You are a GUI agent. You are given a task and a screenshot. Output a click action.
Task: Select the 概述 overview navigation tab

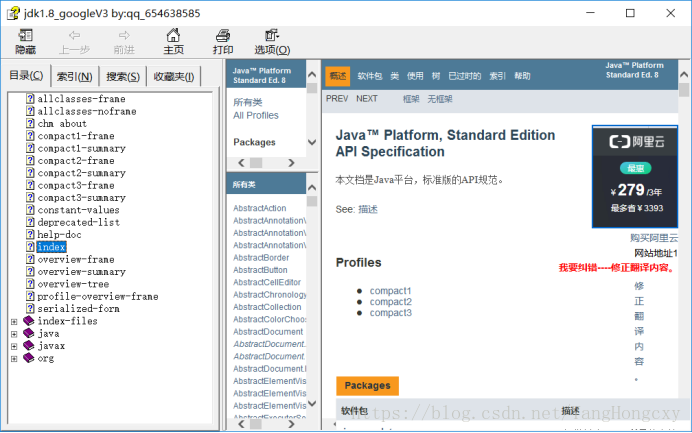point(338,76)
